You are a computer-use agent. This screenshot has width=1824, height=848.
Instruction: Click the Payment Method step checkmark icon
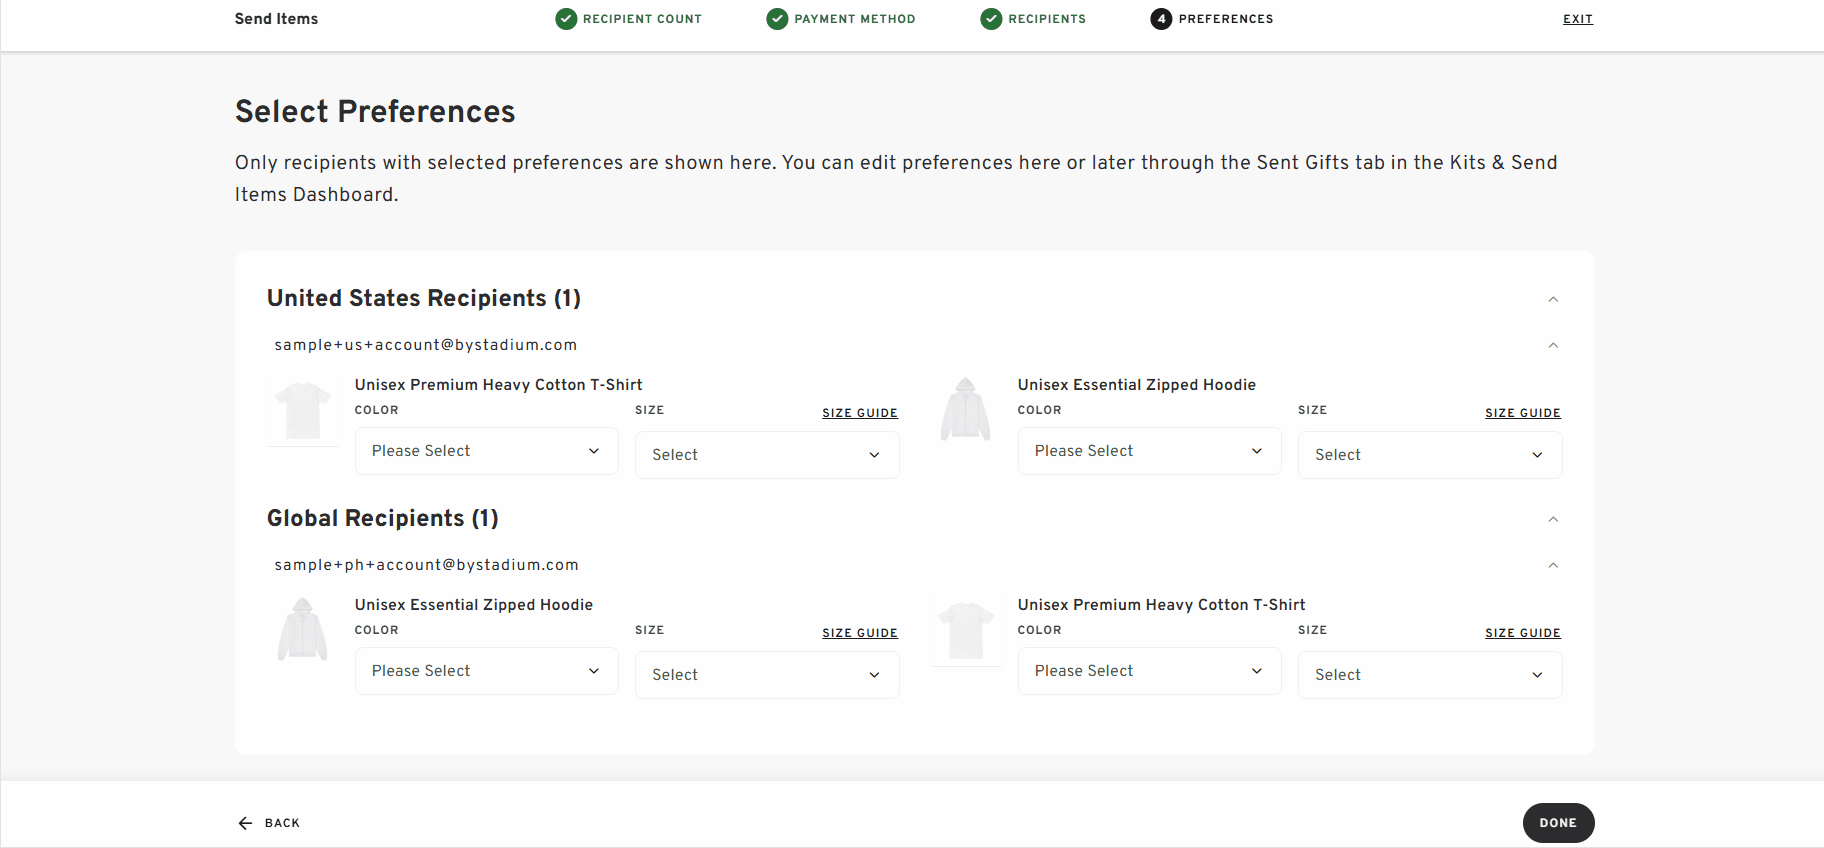(777, 19)
